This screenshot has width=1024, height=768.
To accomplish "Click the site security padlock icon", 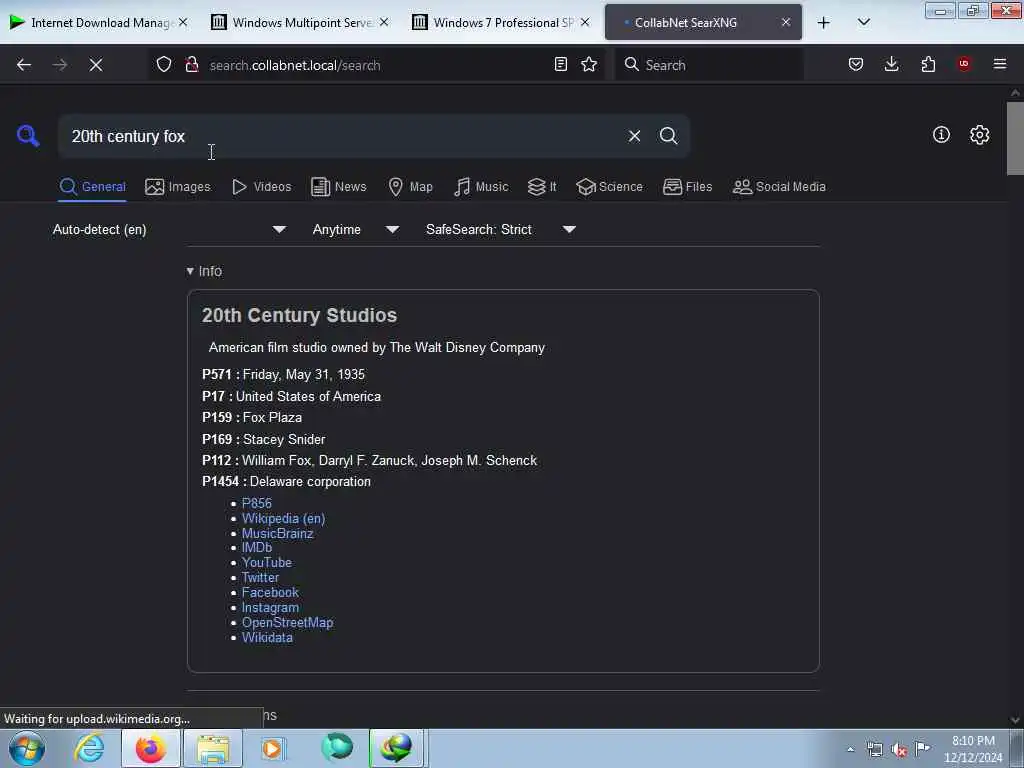I will click(x=192, y=64).
